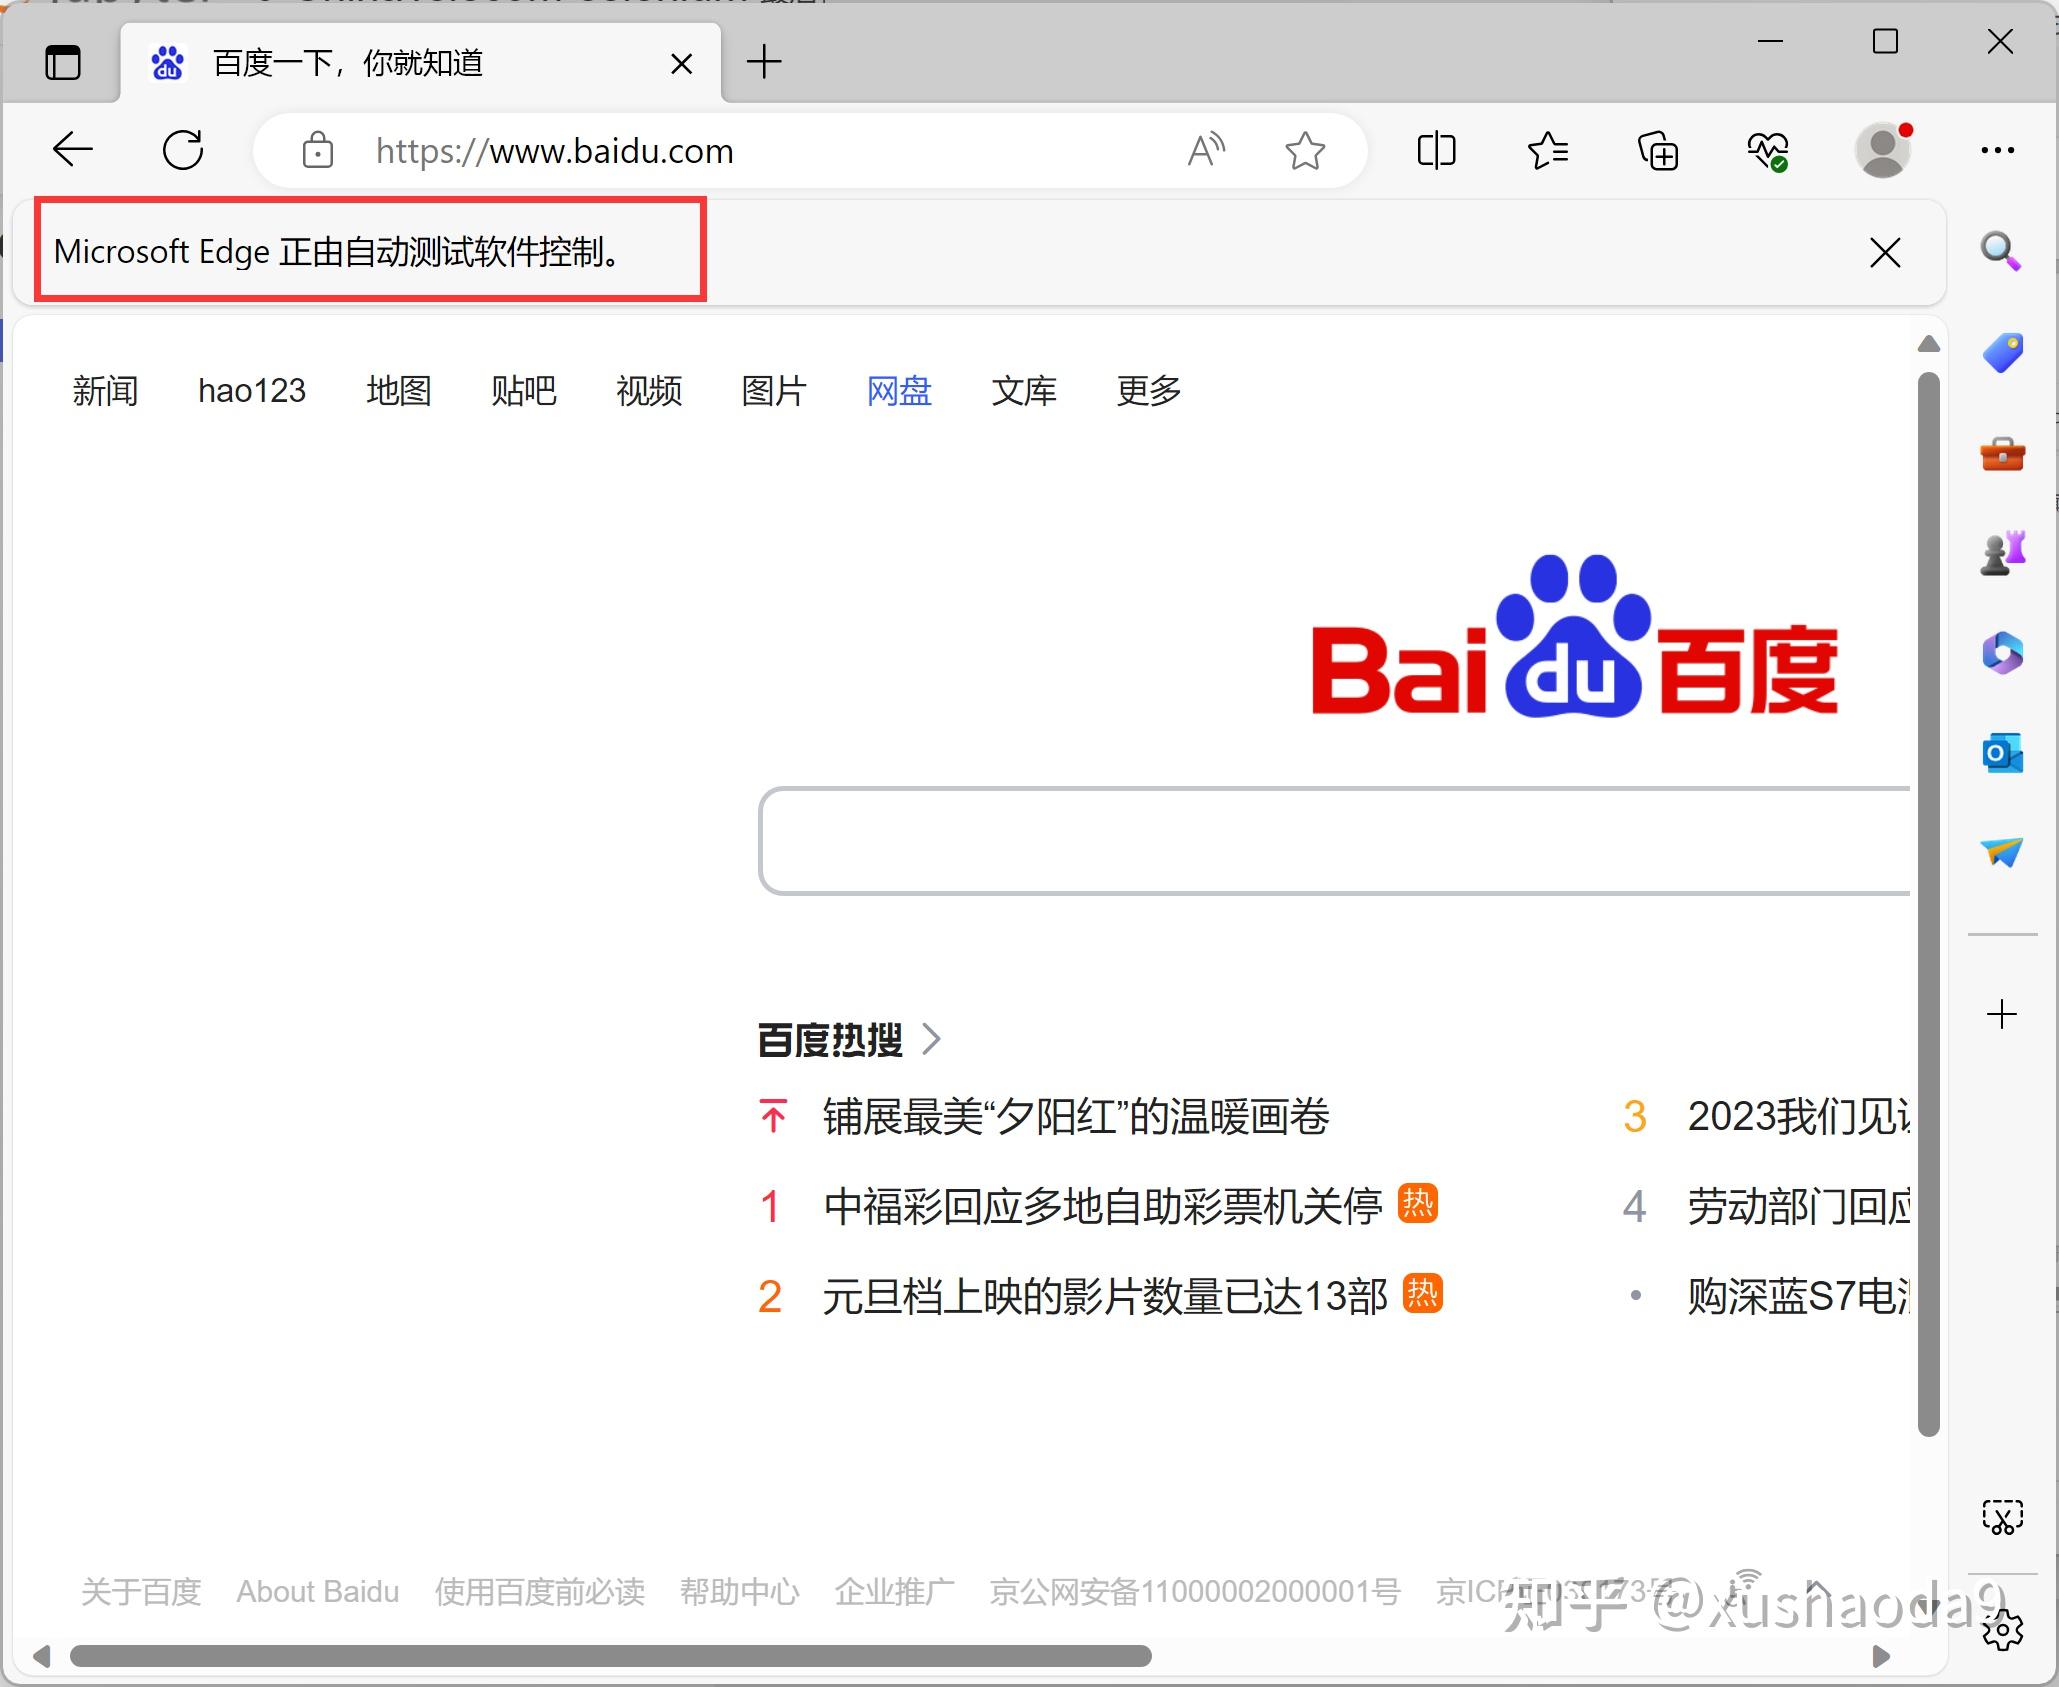Open Settings and more ellipsis menu
This screenshot has width=2059, height=1687.
click(1997, 150)
